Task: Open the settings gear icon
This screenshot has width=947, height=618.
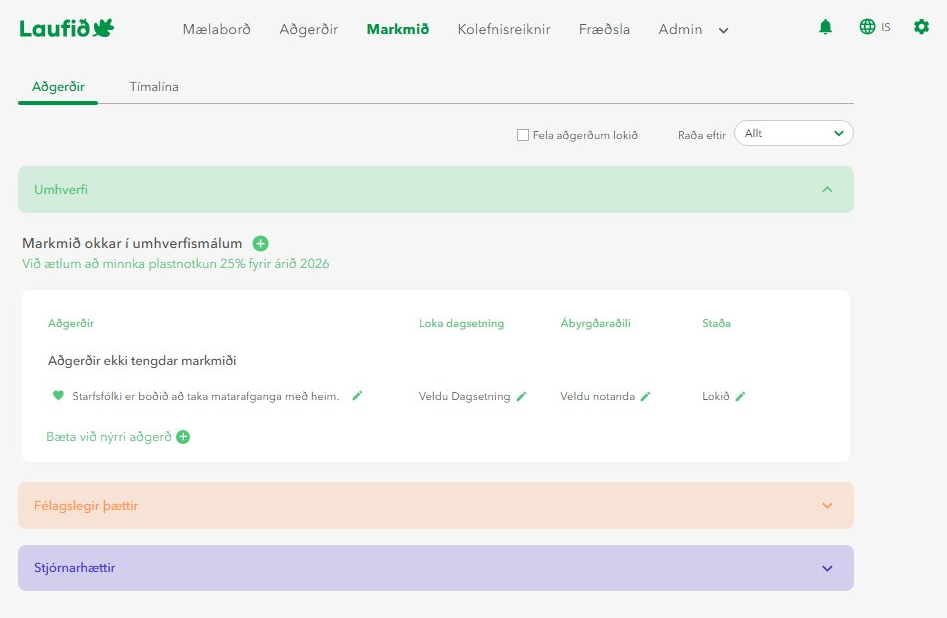Action: (921, 28)
